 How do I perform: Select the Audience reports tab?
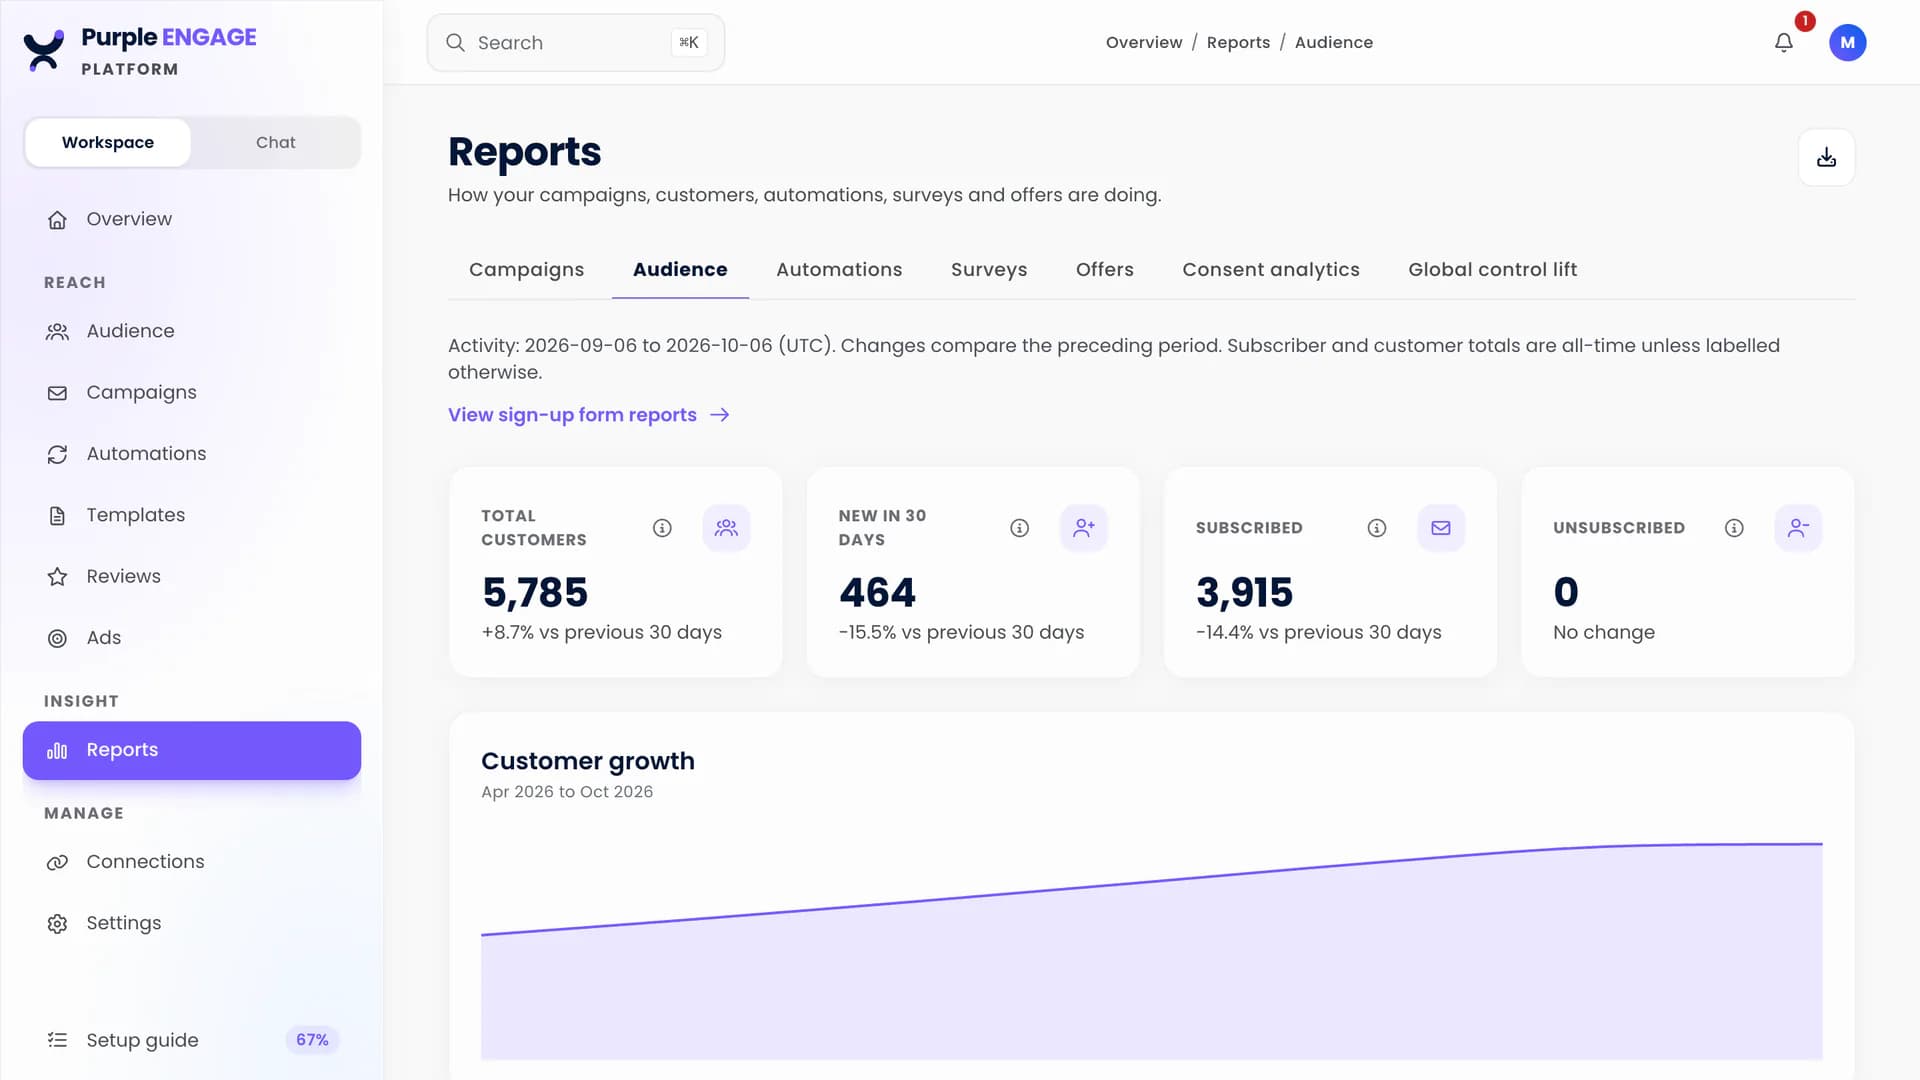[x=680, y=269]
